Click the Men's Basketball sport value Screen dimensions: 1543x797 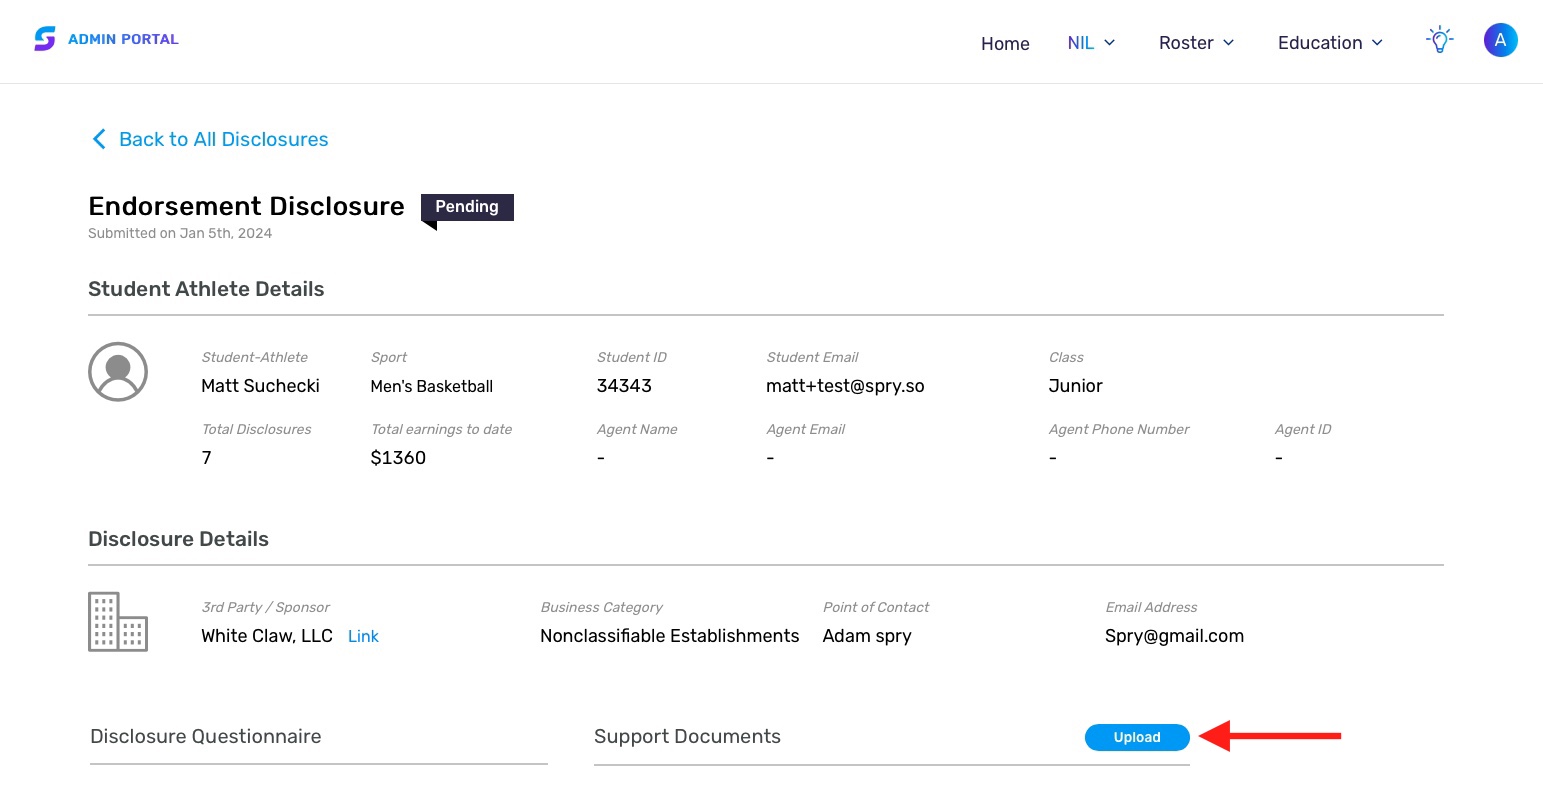point(432,386)
